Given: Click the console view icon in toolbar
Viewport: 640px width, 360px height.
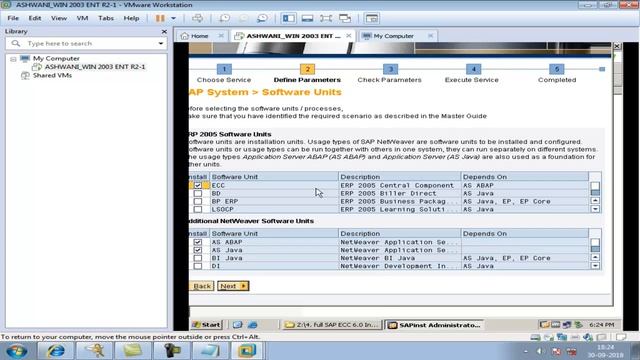Looking at the screenshot, I should 371,18.
